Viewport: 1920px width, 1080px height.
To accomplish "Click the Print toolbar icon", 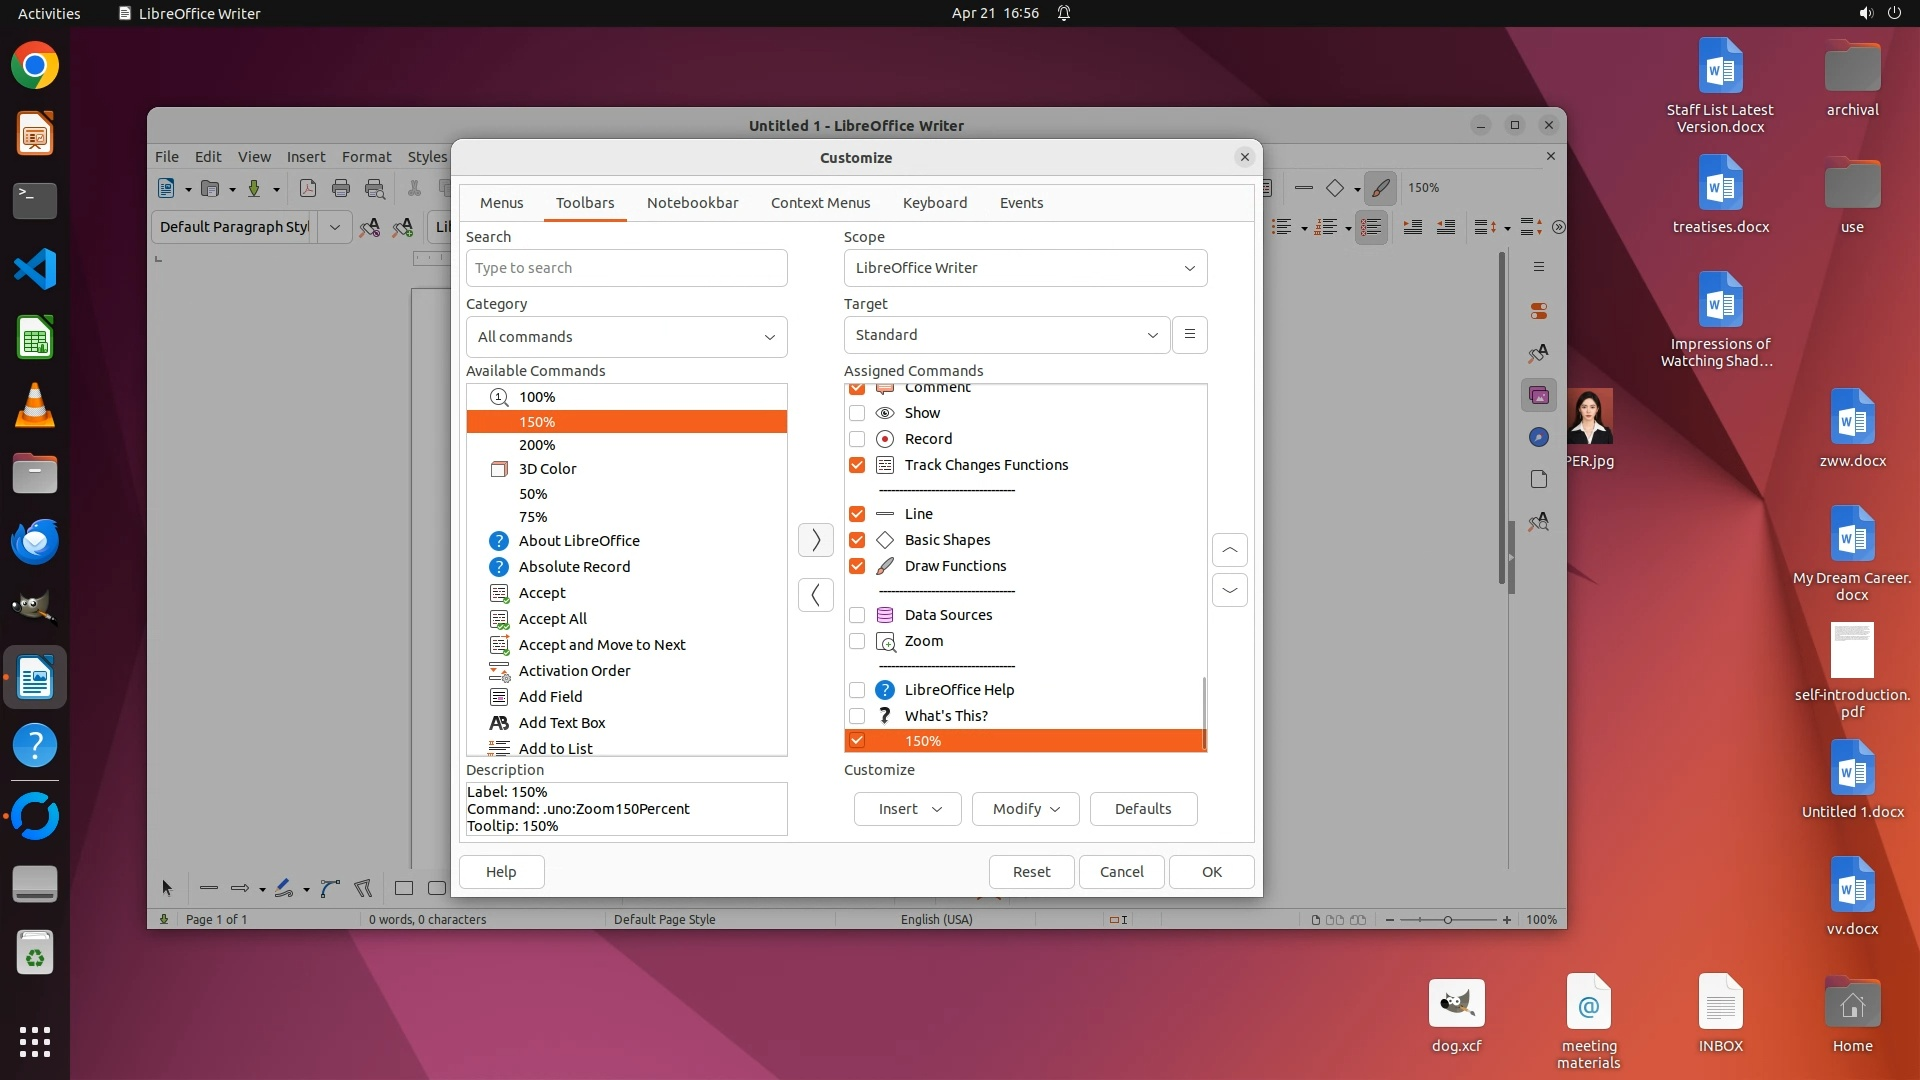I will point(341,188).
